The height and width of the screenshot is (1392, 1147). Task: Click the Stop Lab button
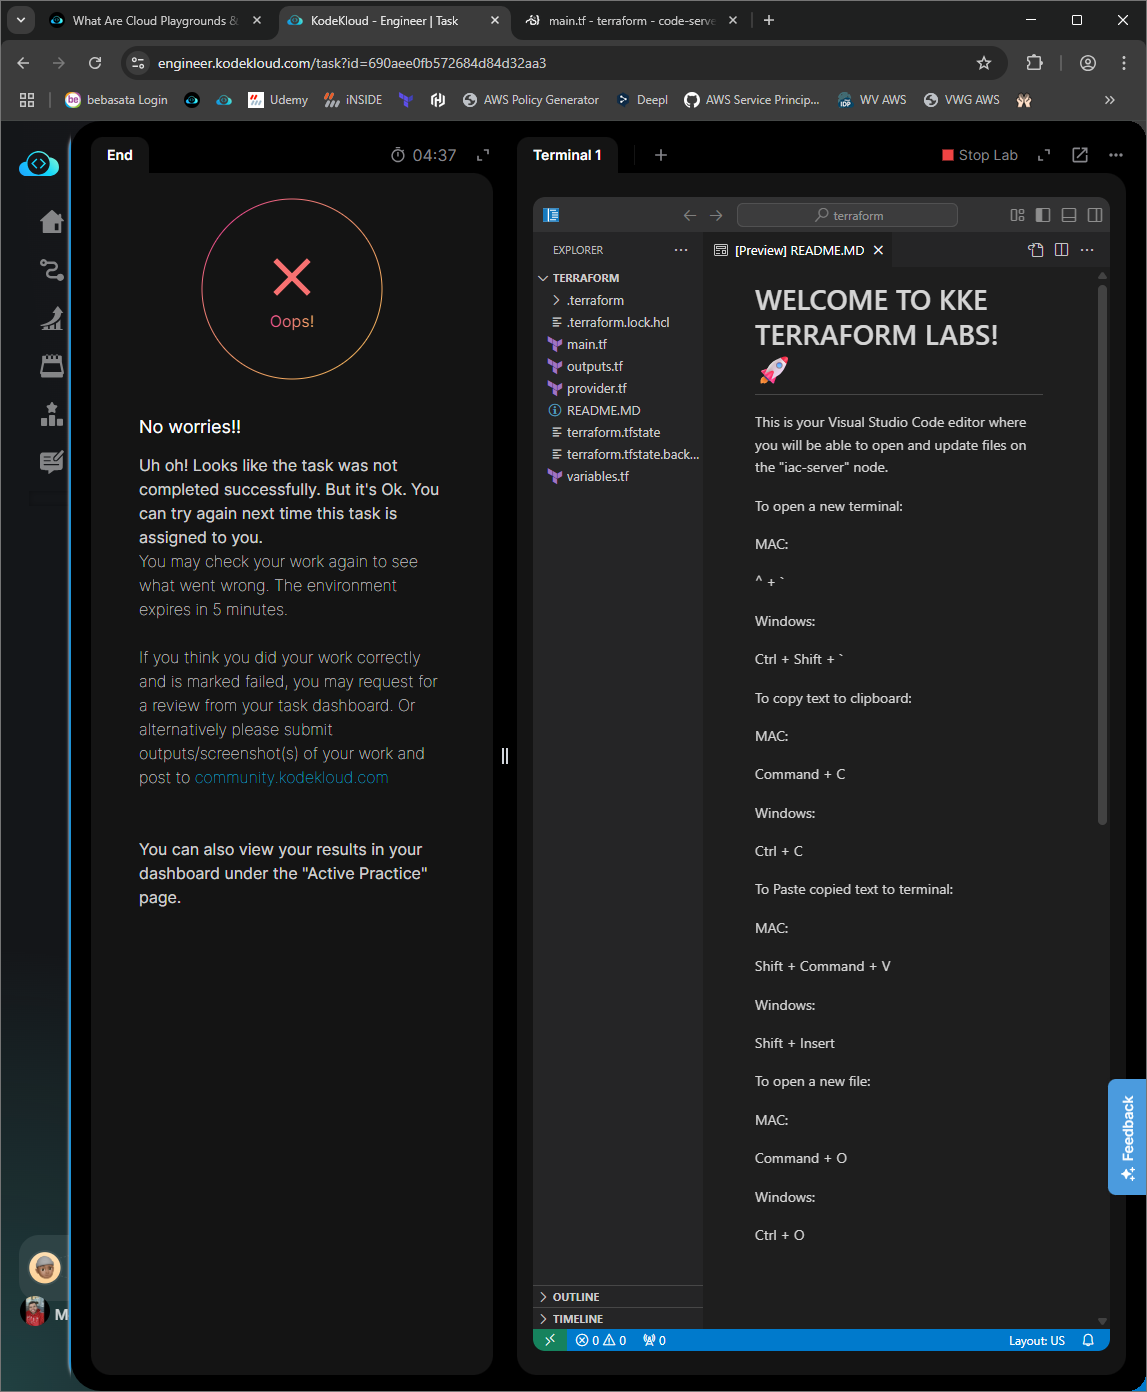[x=979, y=155]
